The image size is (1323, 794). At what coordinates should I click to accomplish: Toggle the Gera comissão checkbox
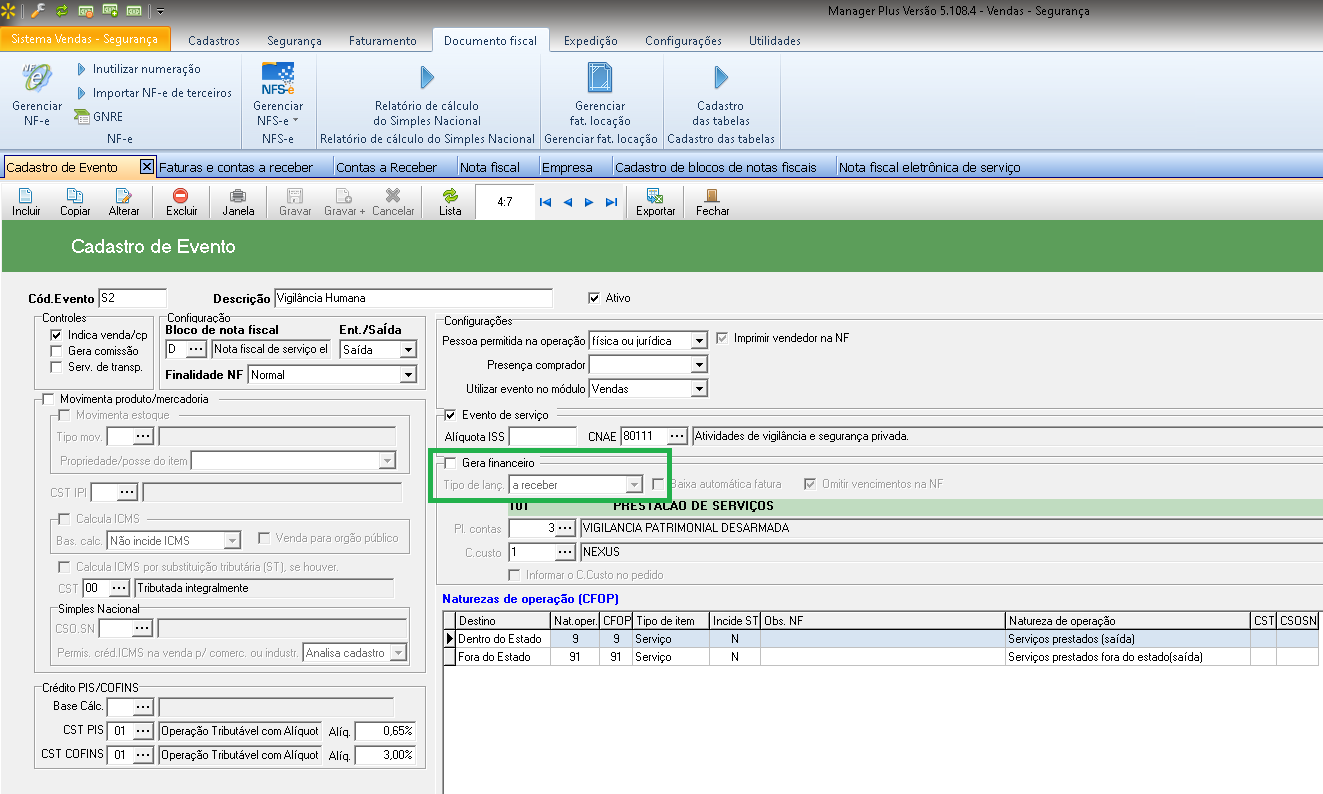point(56,351)
